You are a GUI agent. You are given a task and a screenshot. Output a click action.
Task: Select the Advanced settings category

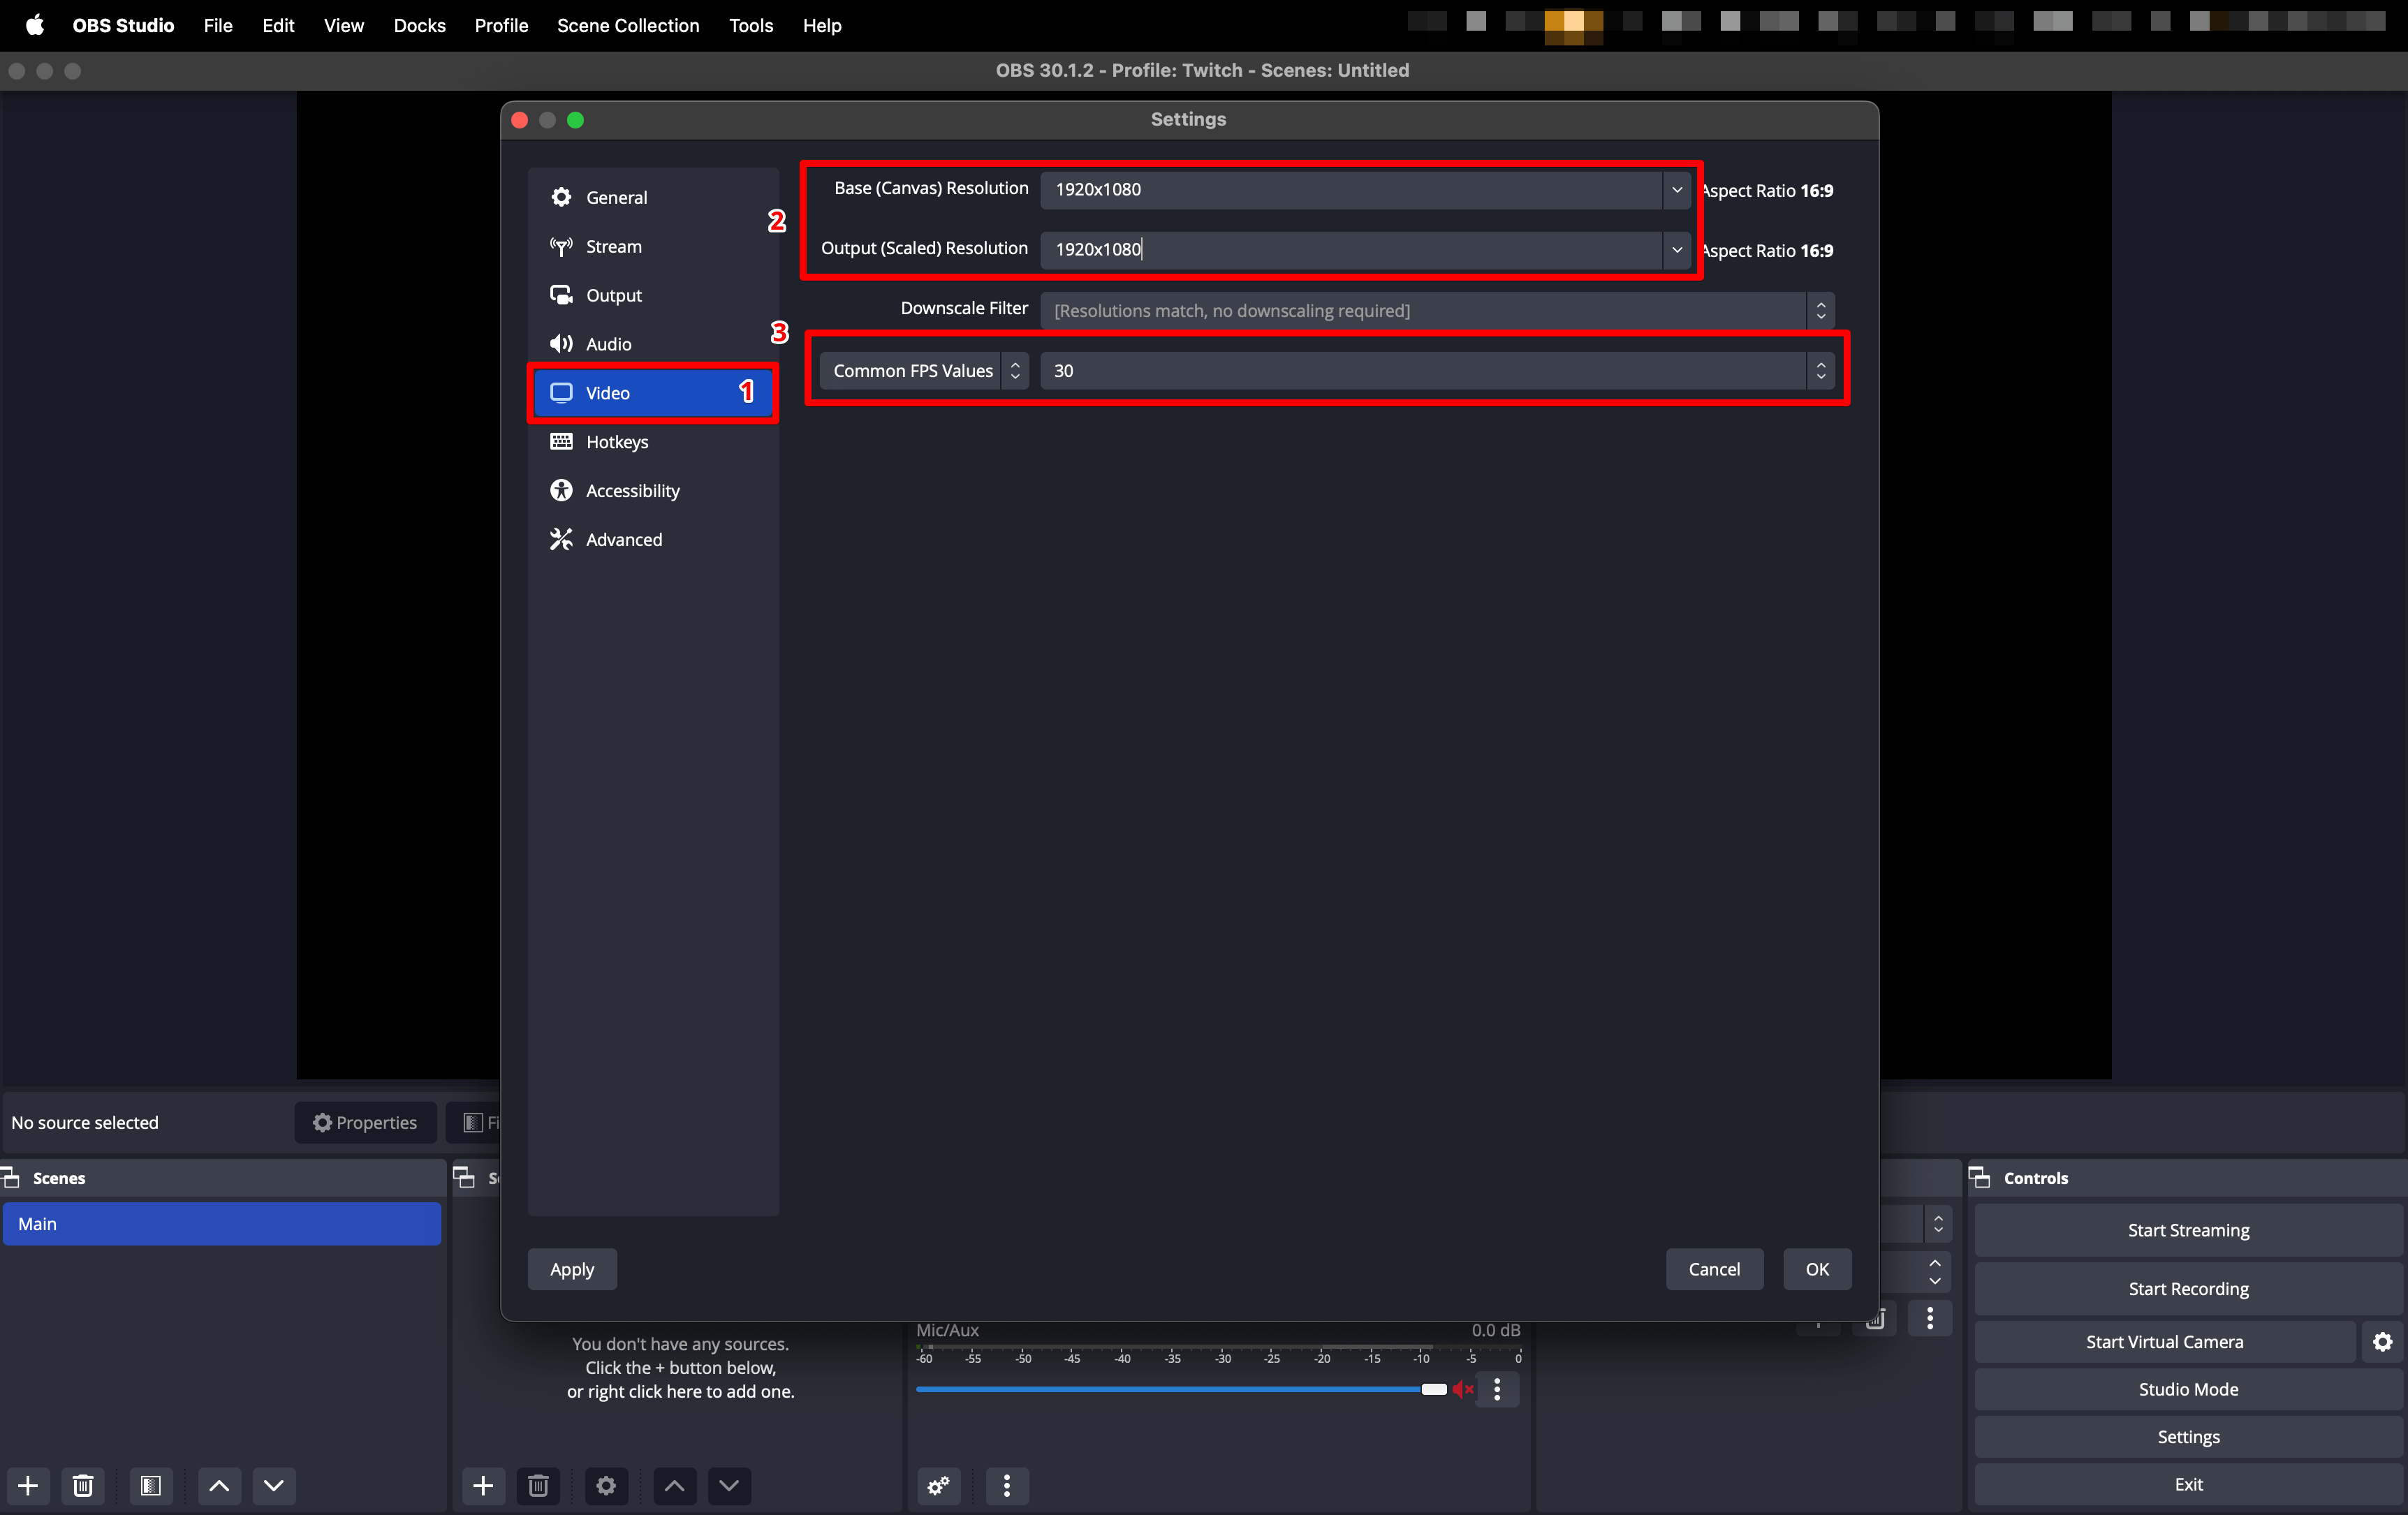point(623,539)
